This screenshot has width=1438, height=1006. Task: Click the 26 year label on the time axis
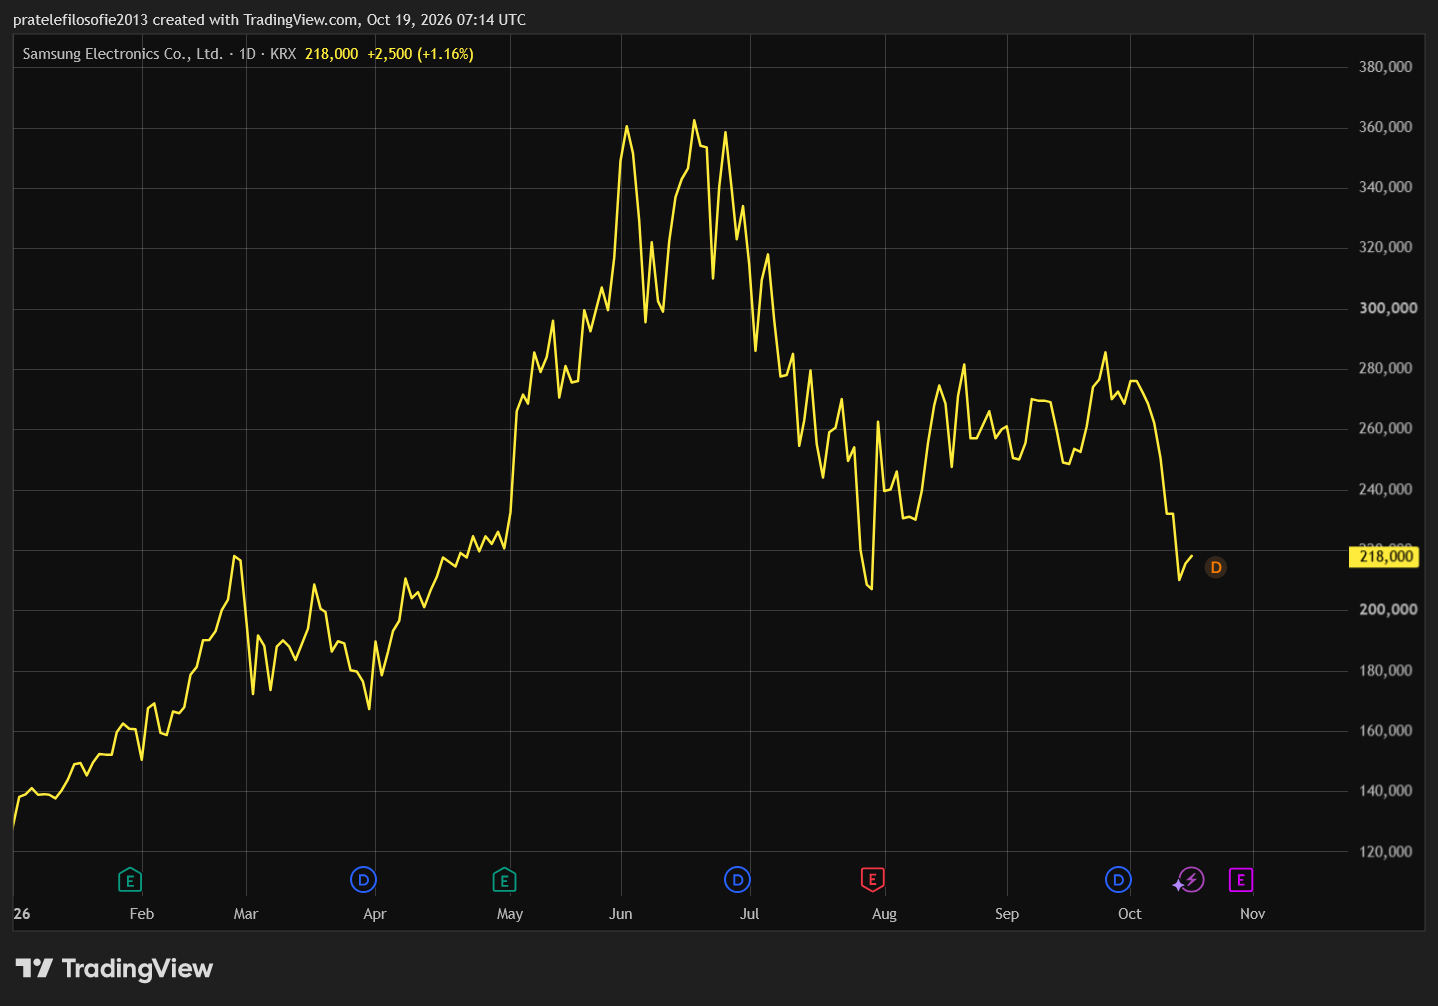(22, 914)
